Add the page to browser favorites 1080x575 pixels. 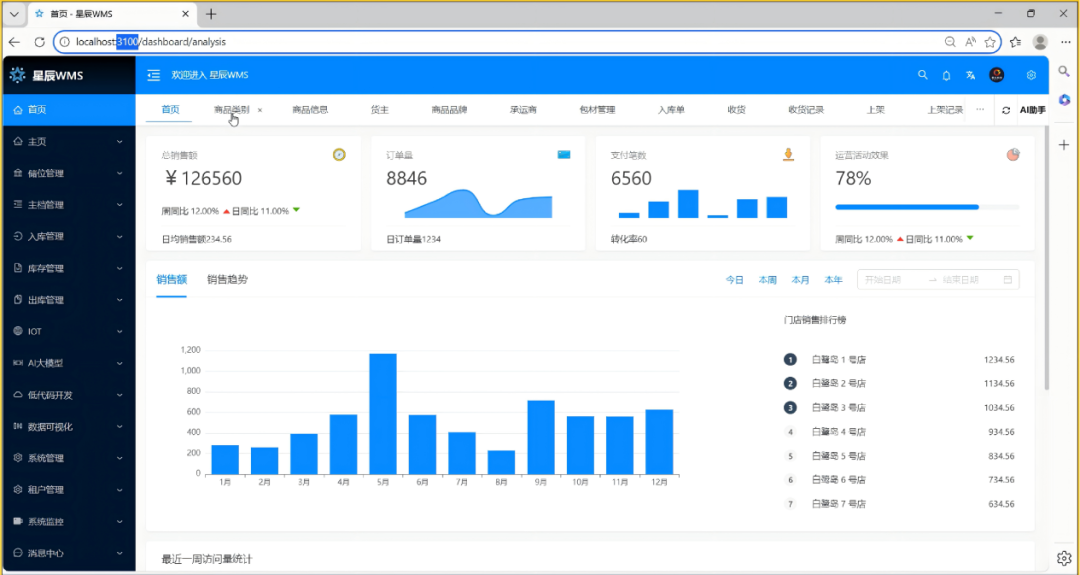pyautogui.click(x=990, y=42)
